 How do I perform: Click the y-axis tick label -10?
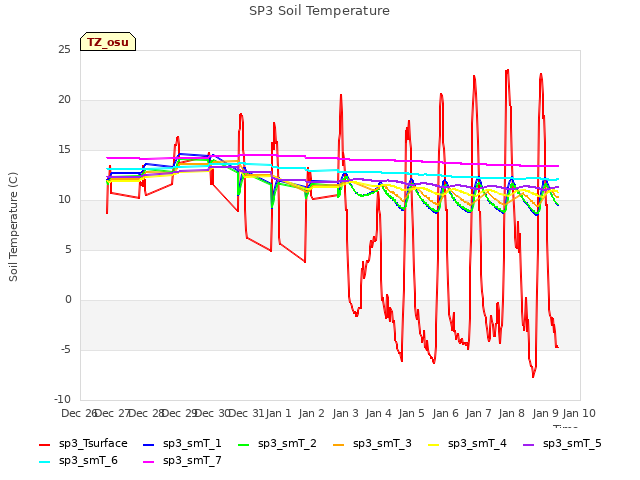(x=62, y=399)
